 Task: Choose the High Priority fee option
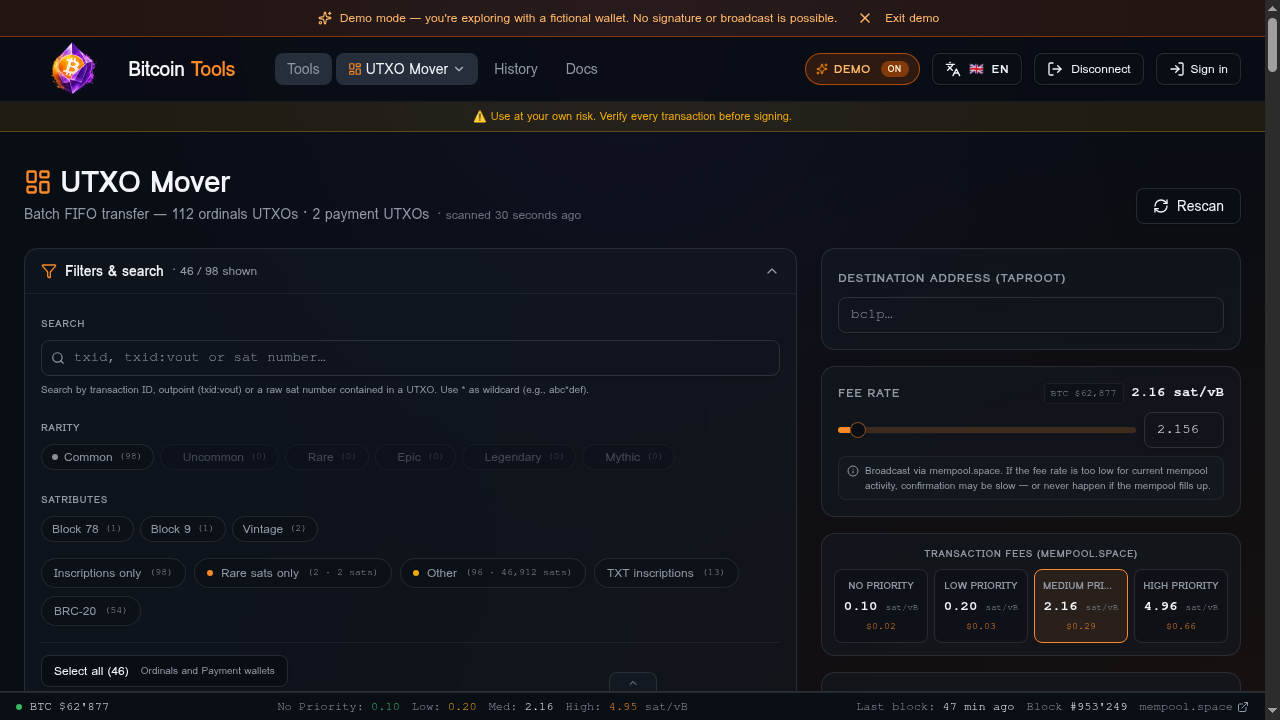[1181, 606]
